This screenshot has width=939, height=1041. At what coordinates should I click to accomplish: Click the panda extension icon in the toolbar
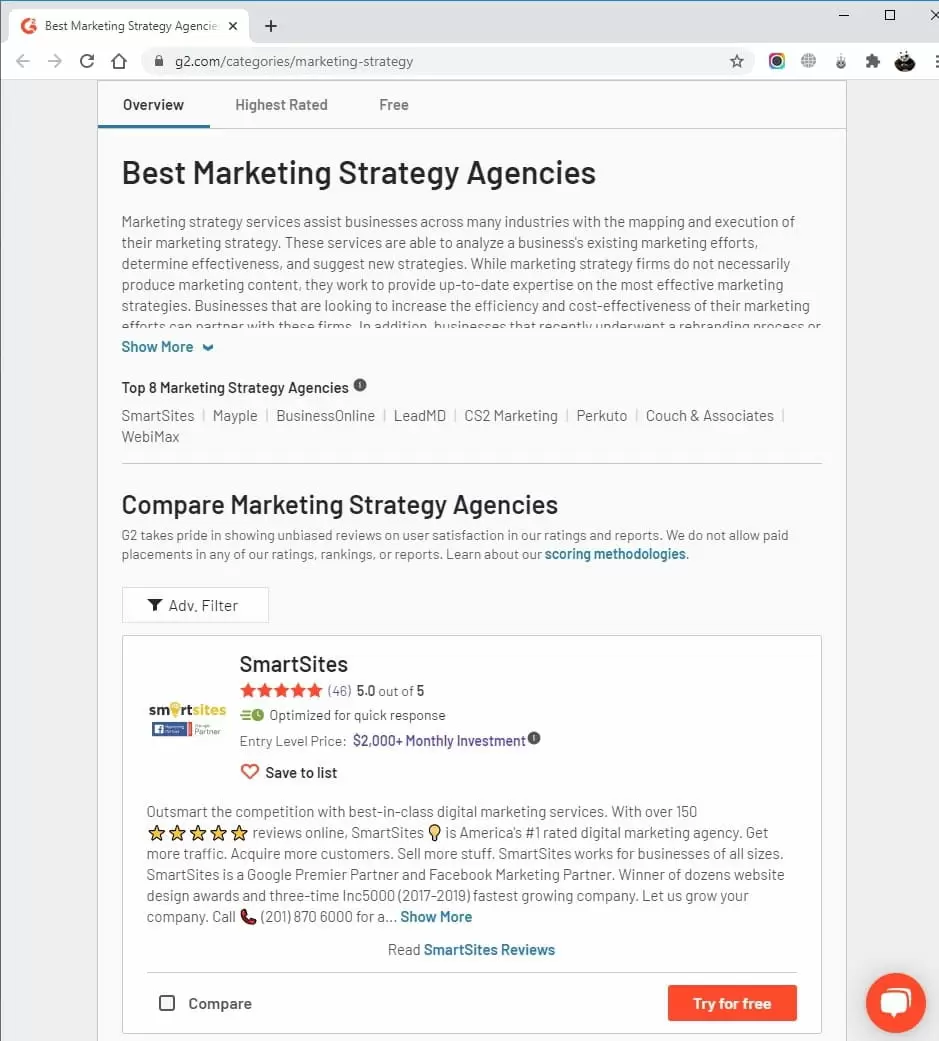[x=905, y=61]
